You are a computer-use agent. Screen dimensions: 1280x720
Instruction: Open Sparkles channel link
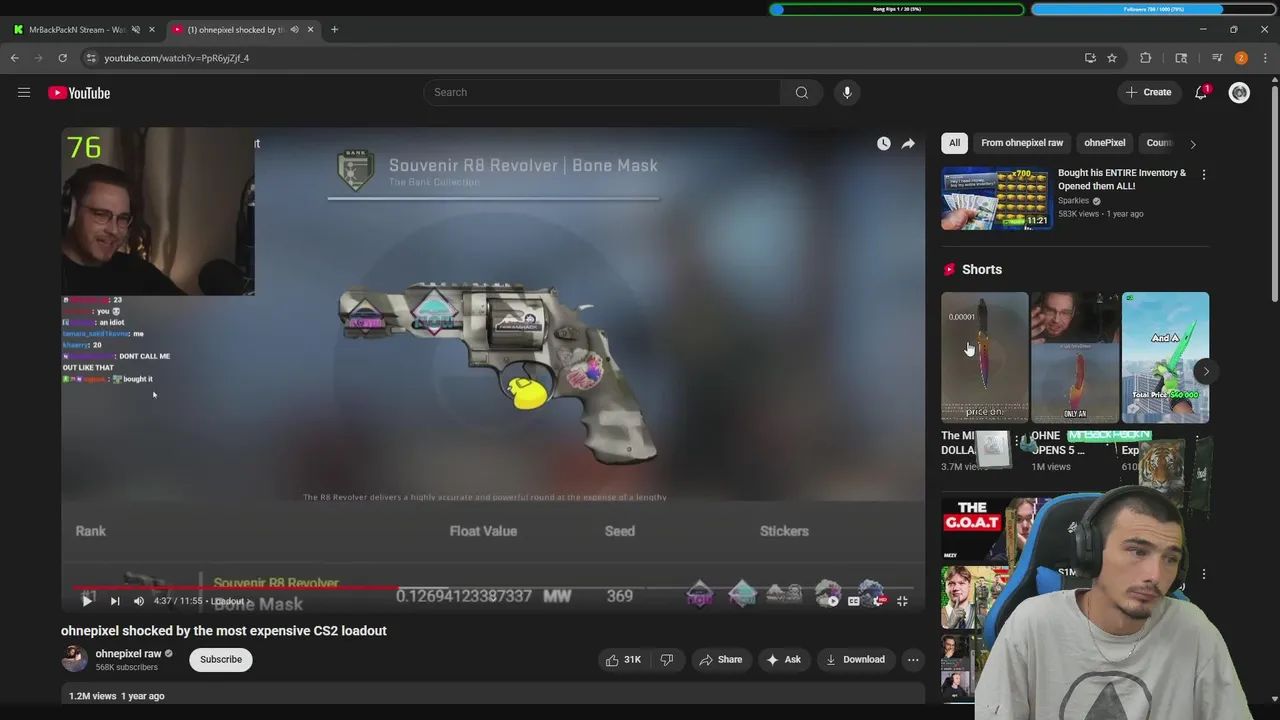[1073, 201]
